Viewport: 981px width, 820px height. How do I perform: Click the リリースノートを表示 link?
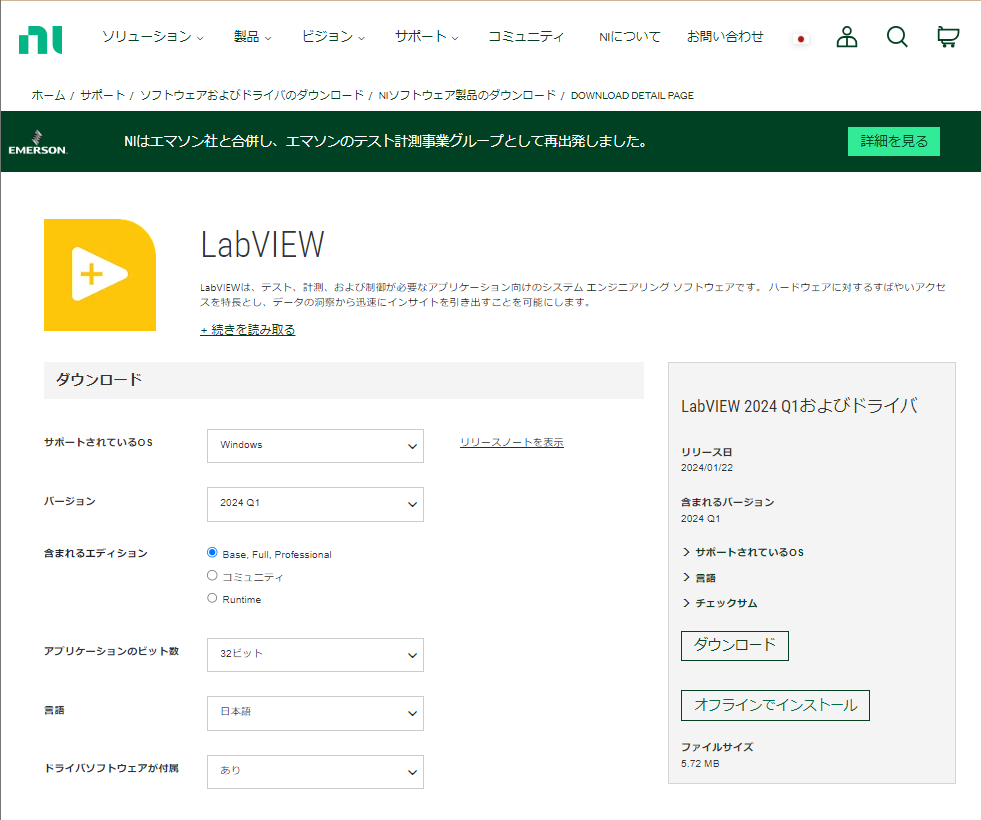click(x=511, y=441)
